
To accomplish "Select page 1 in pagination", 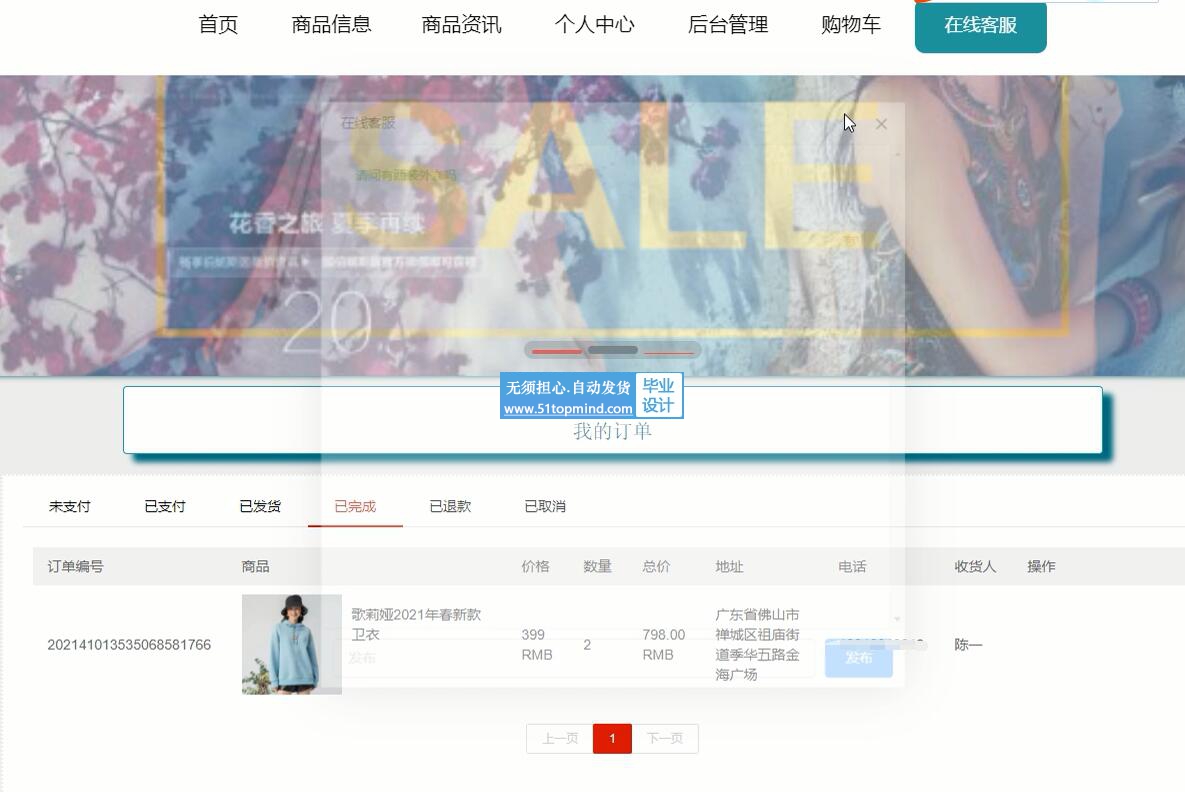I will click(612, 738).
